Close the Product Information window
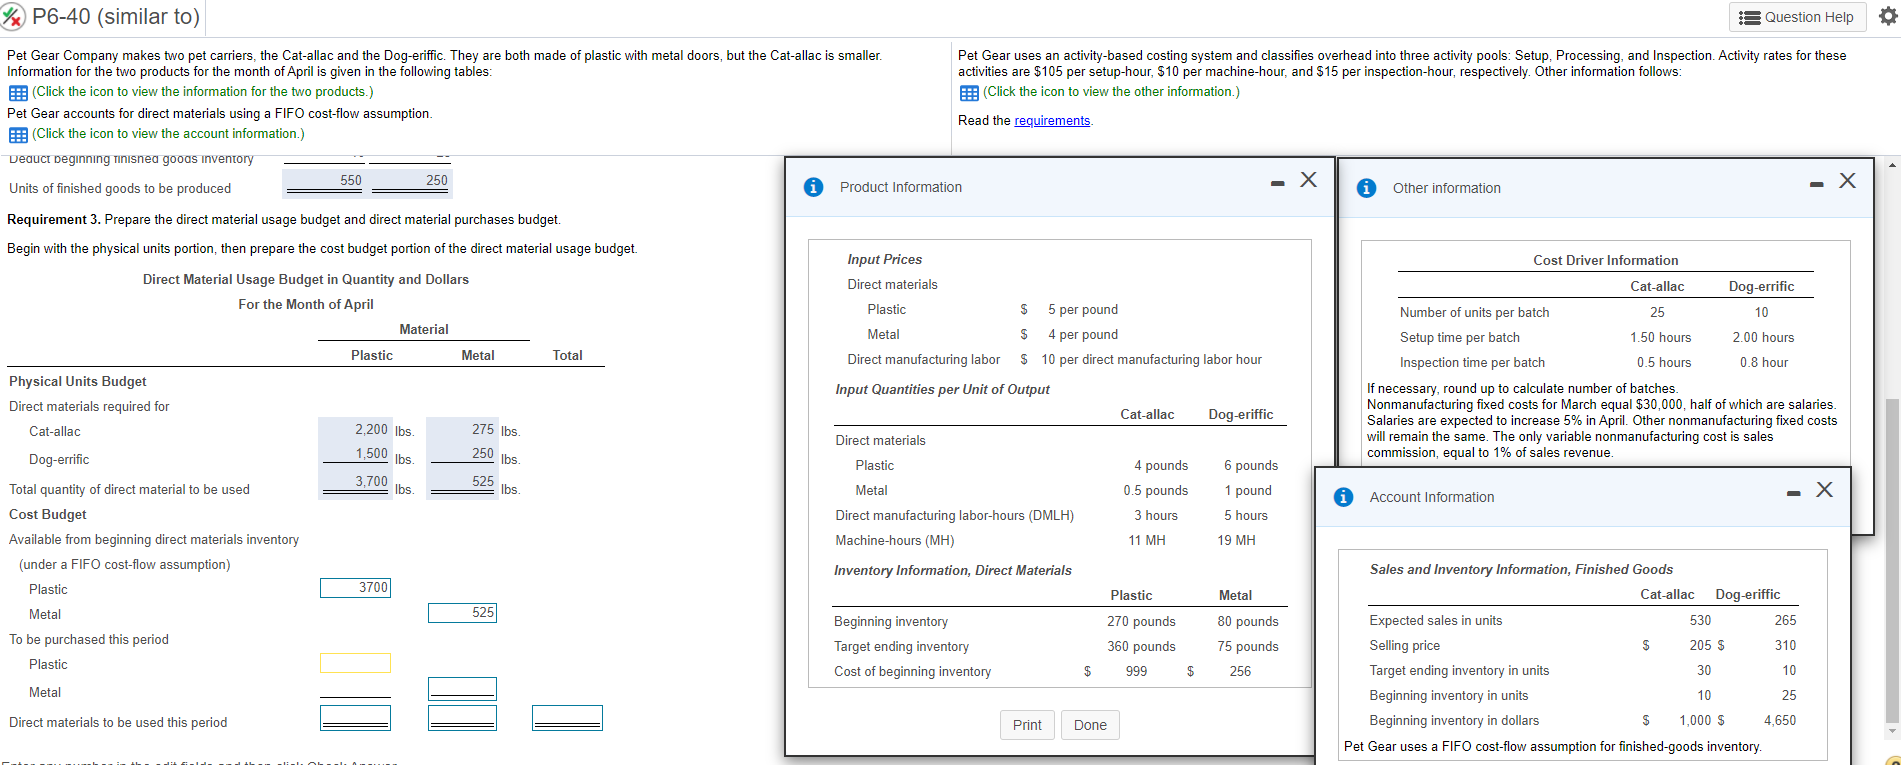Viewport: 1901px width, 765px height. click(1308, 180)
